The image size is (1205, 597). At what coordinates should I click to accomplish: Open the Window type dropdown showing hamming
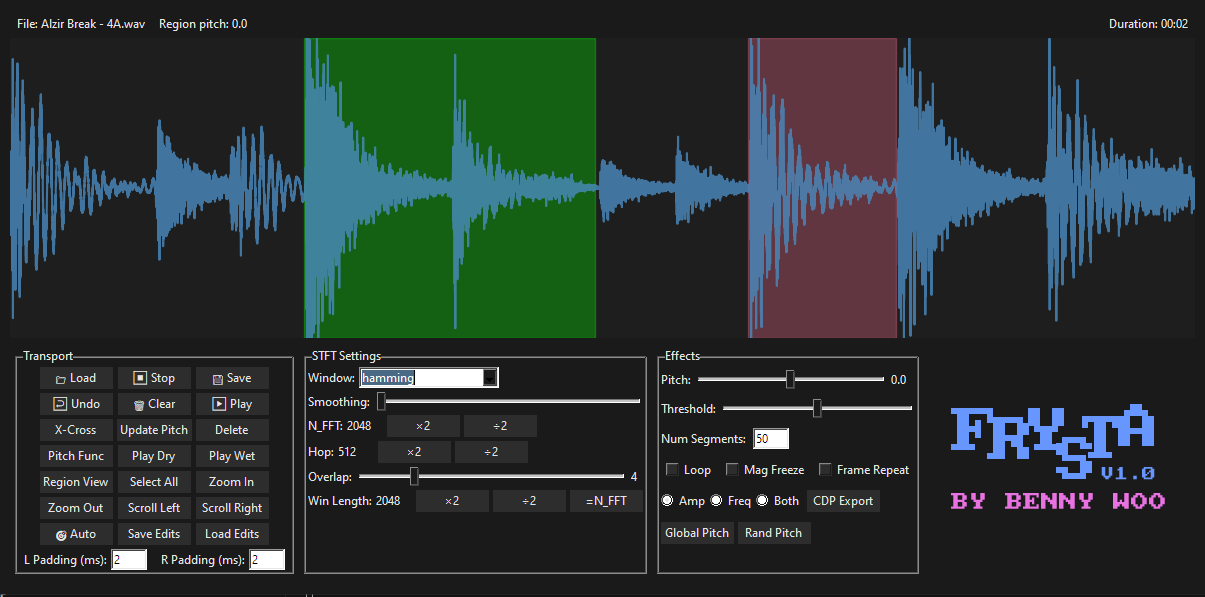428,378
